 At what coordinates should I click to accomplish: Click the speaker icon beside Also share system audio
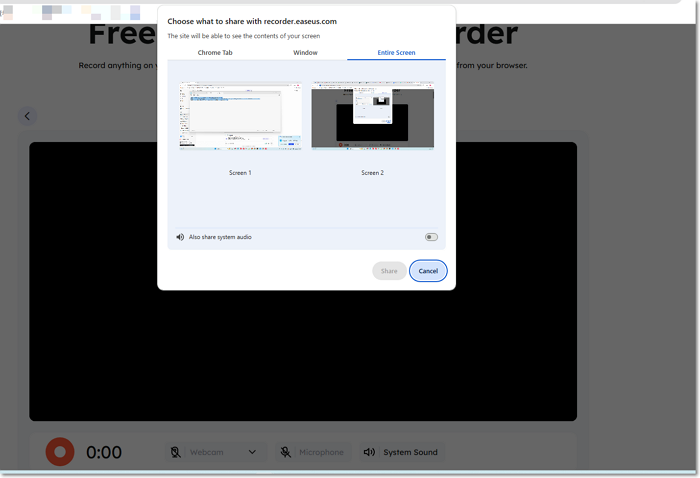pyautogui.click(x=180, y=237)
